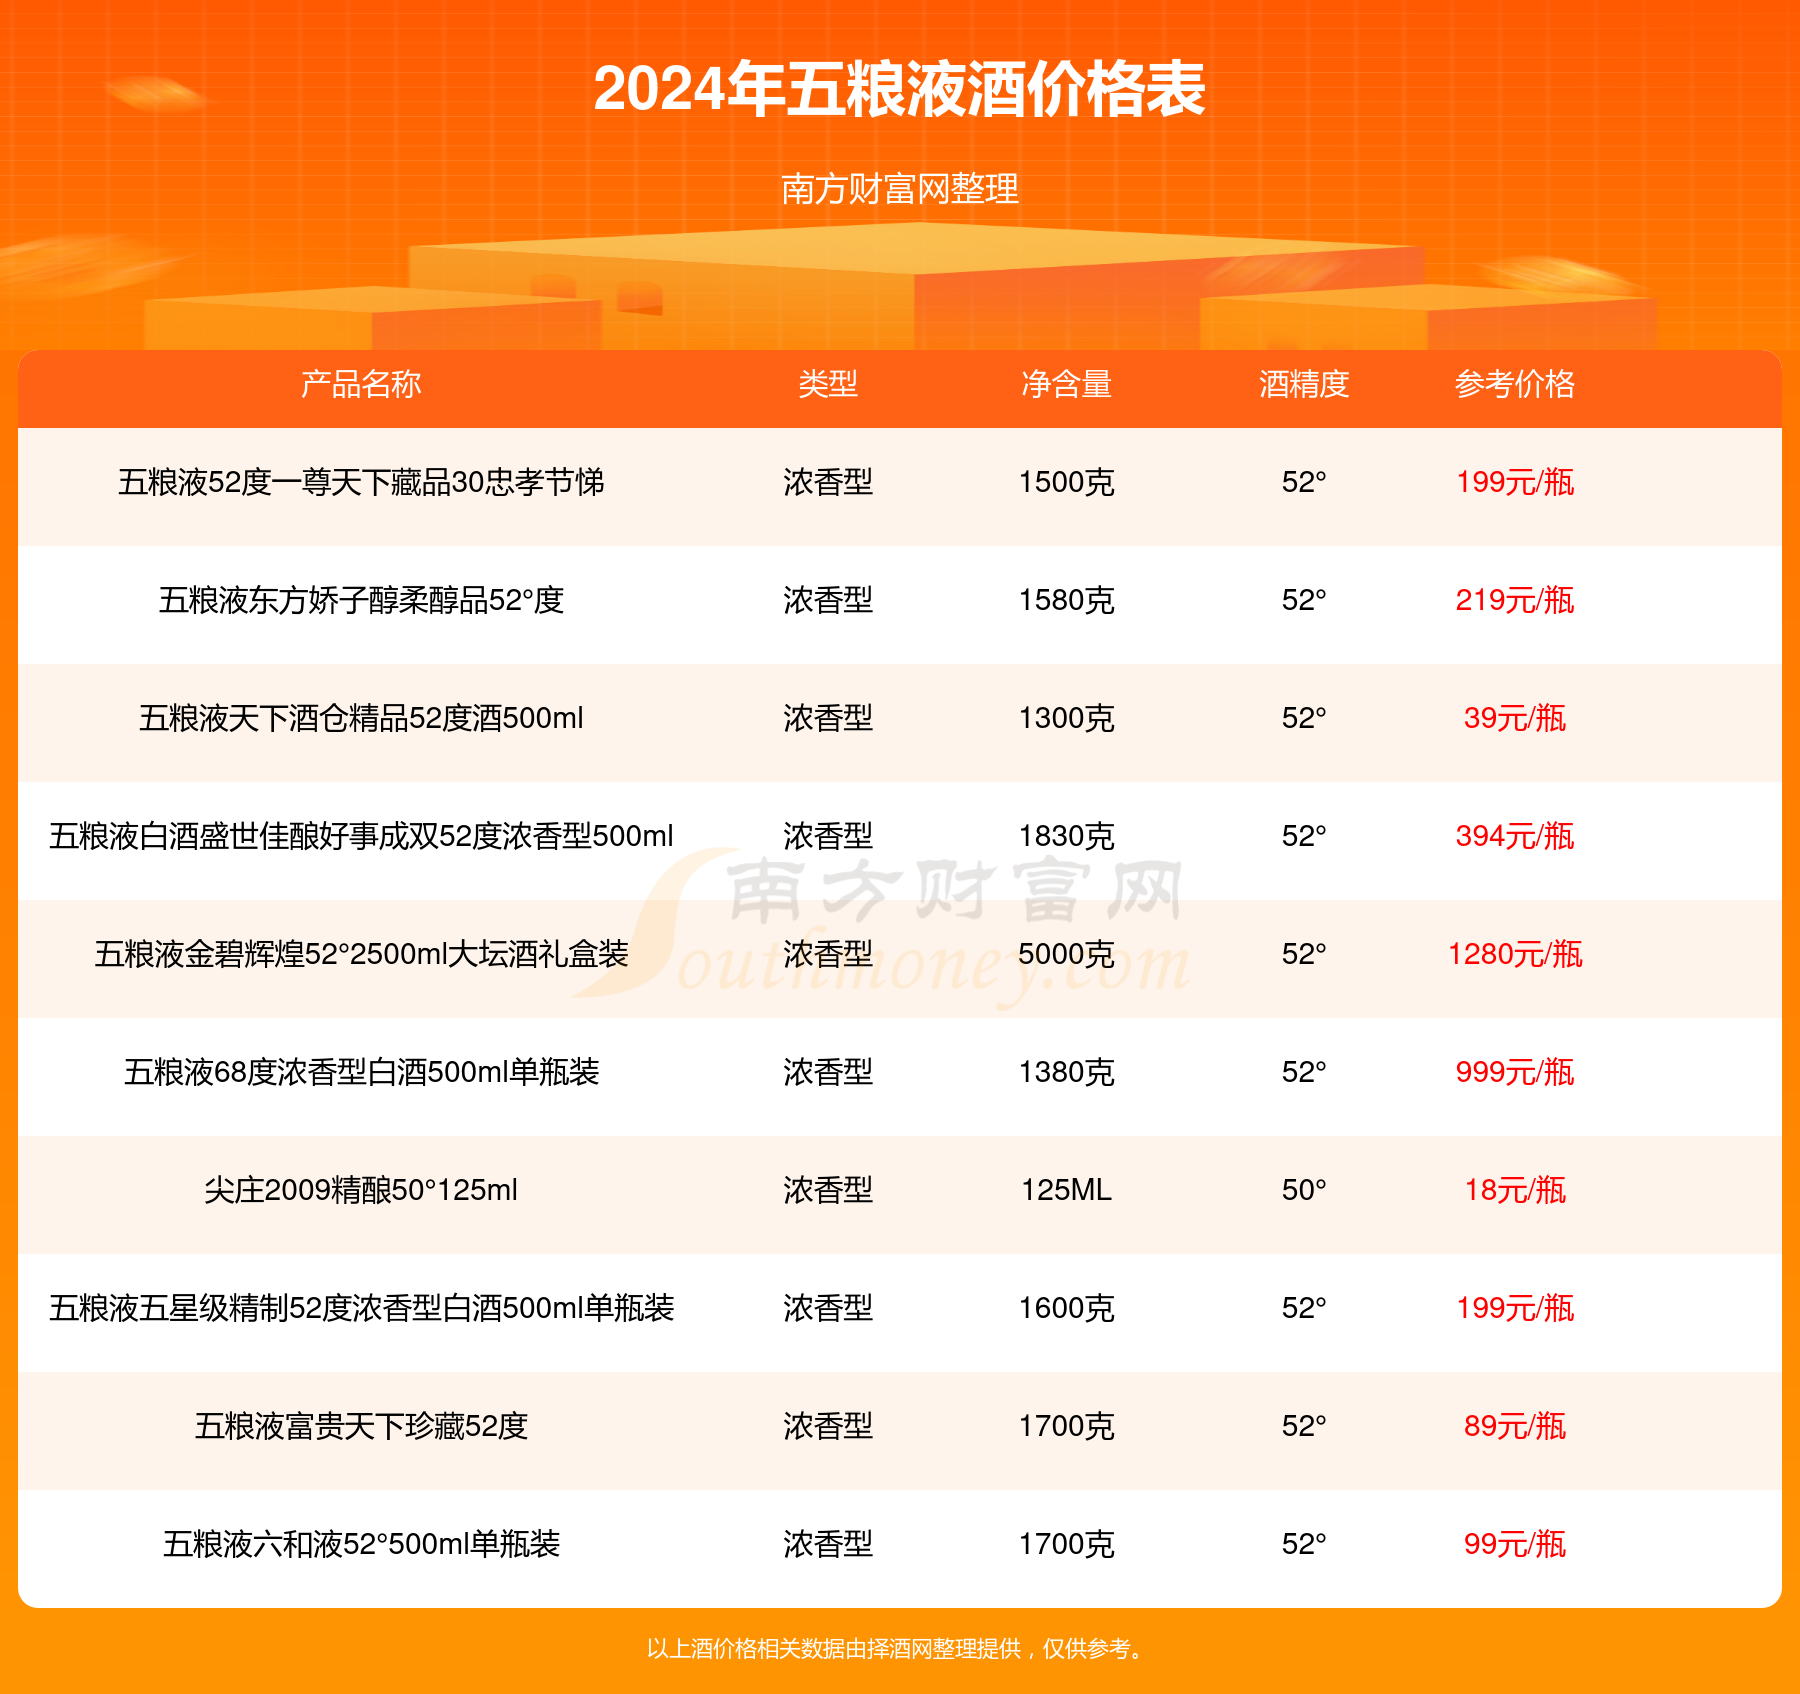The height and width of the screenshot is (1694, 1800).
Task: Click the subtitle 南方财富网整理
Action: [899, 189]
